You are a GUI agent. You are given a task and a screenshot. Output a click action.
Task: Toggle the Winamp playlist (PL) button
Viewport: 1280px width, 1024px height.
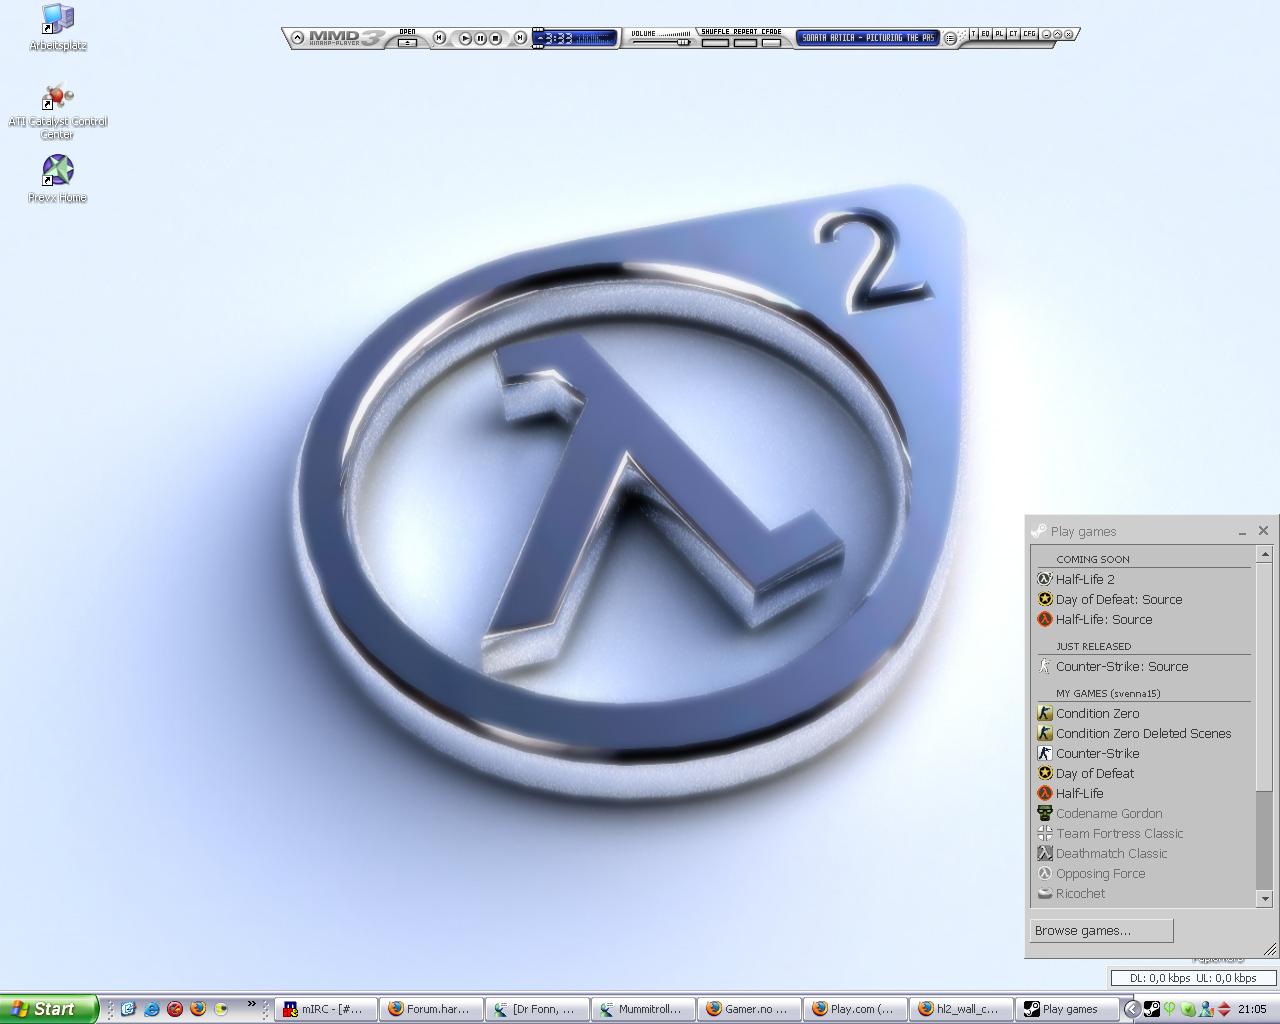[999, 34]
